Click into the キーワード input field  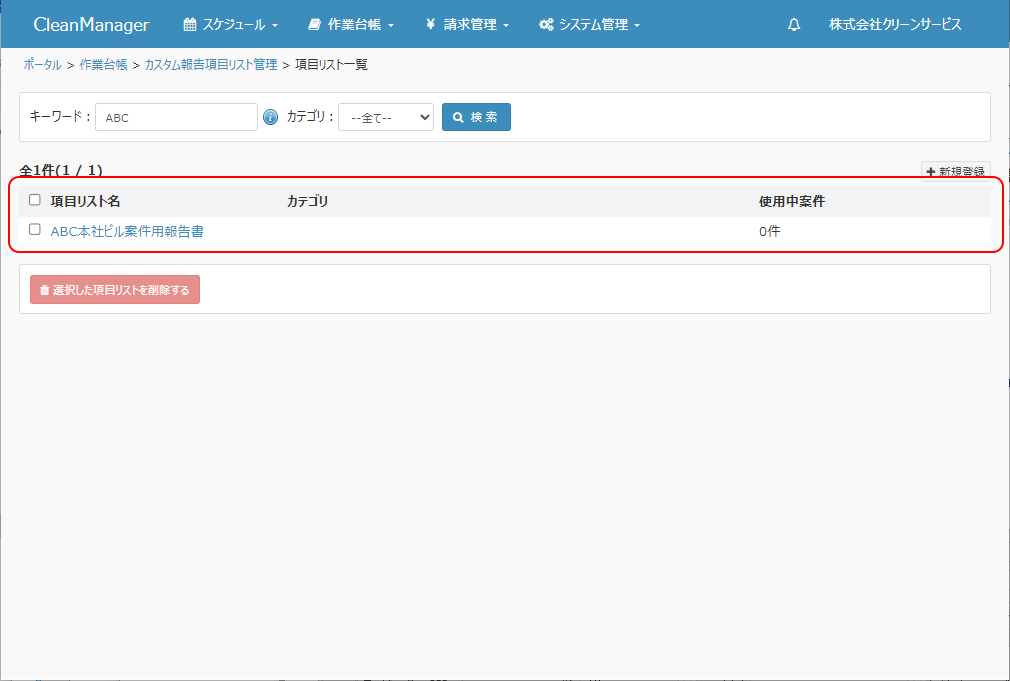pos(176,117)
